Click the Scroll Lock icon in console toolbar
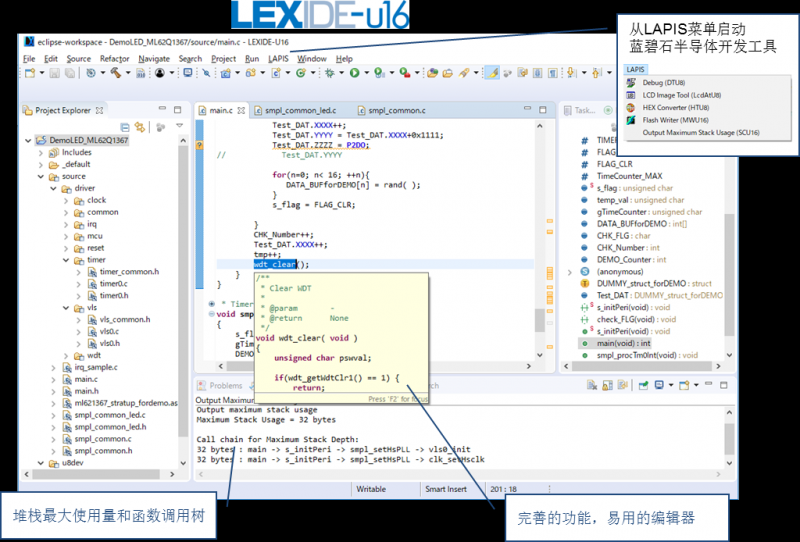This screenshot has height=542, width=800. click(607, 385)
